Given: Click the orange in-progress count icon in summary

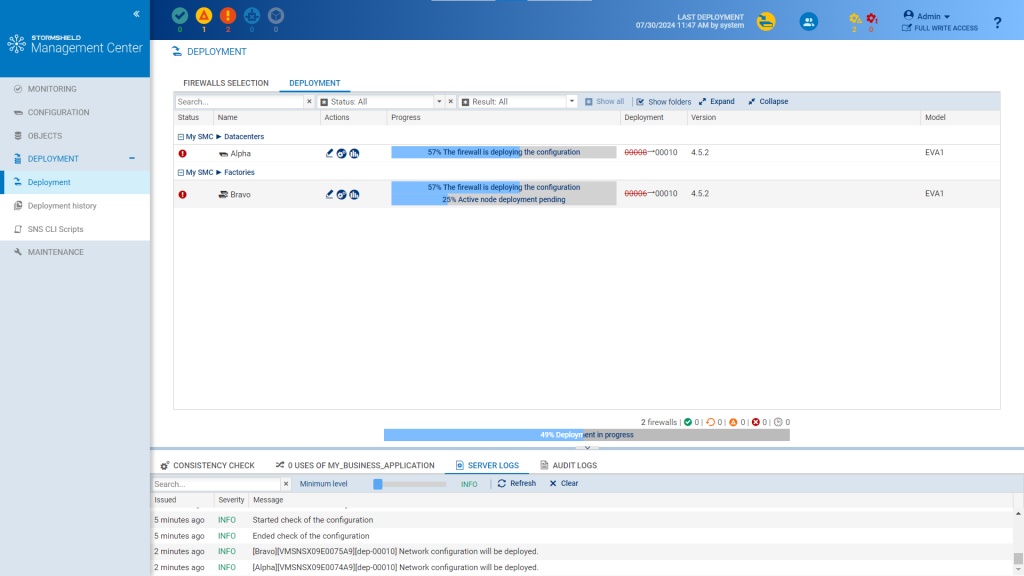Looking at the screenshot, I should pyautogui.click(x=711, y=423).
